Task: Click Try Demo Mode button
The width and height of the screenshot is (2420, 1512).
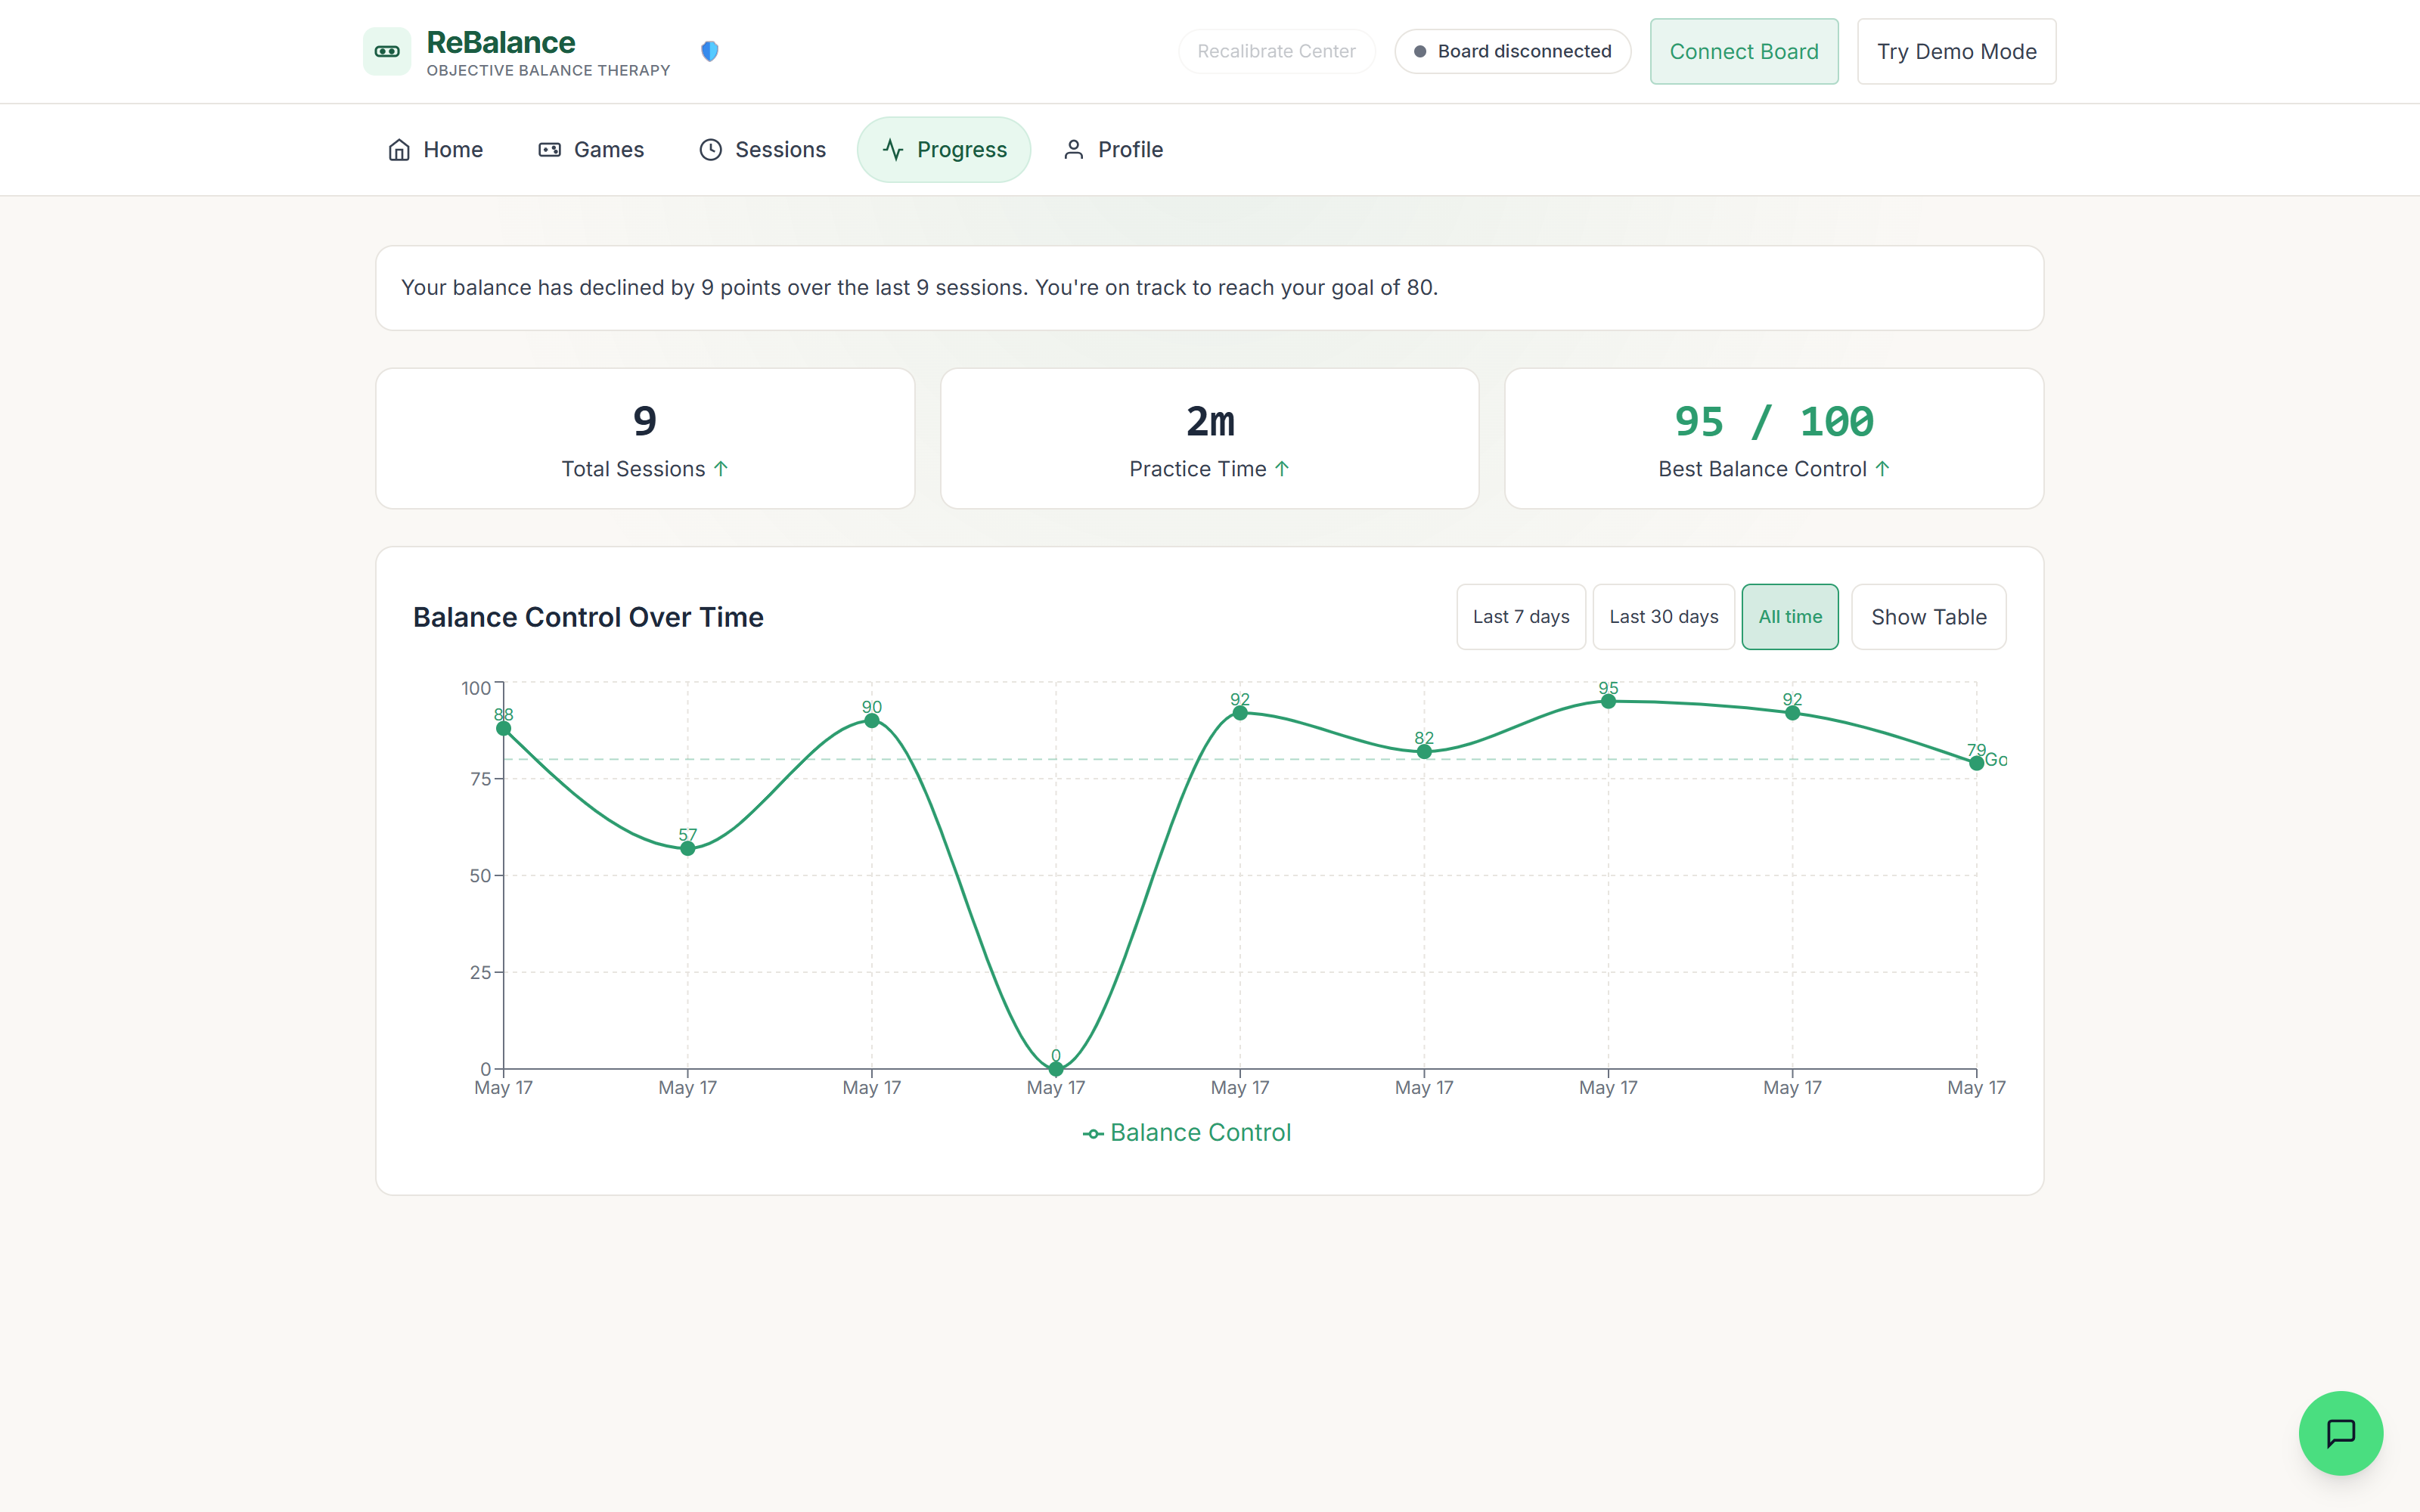Action: (x=1956, y=51)
